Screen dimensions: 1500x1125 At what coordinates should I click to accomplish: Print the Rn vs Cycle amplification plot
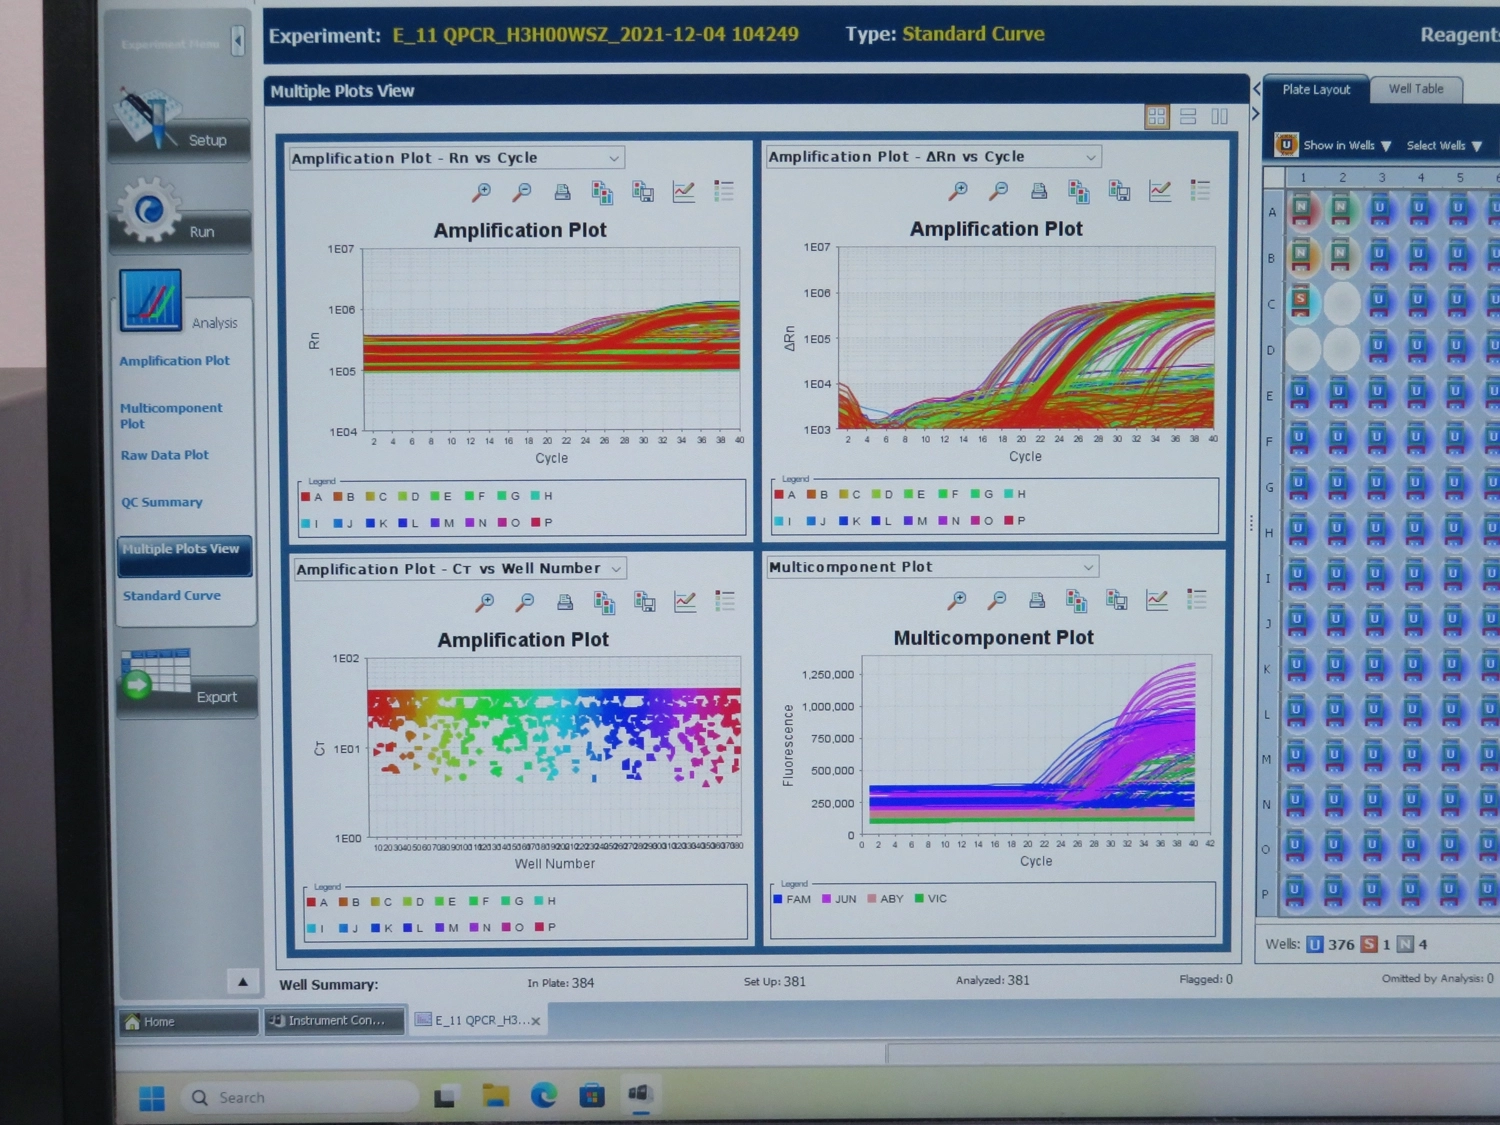pos(562,192)
